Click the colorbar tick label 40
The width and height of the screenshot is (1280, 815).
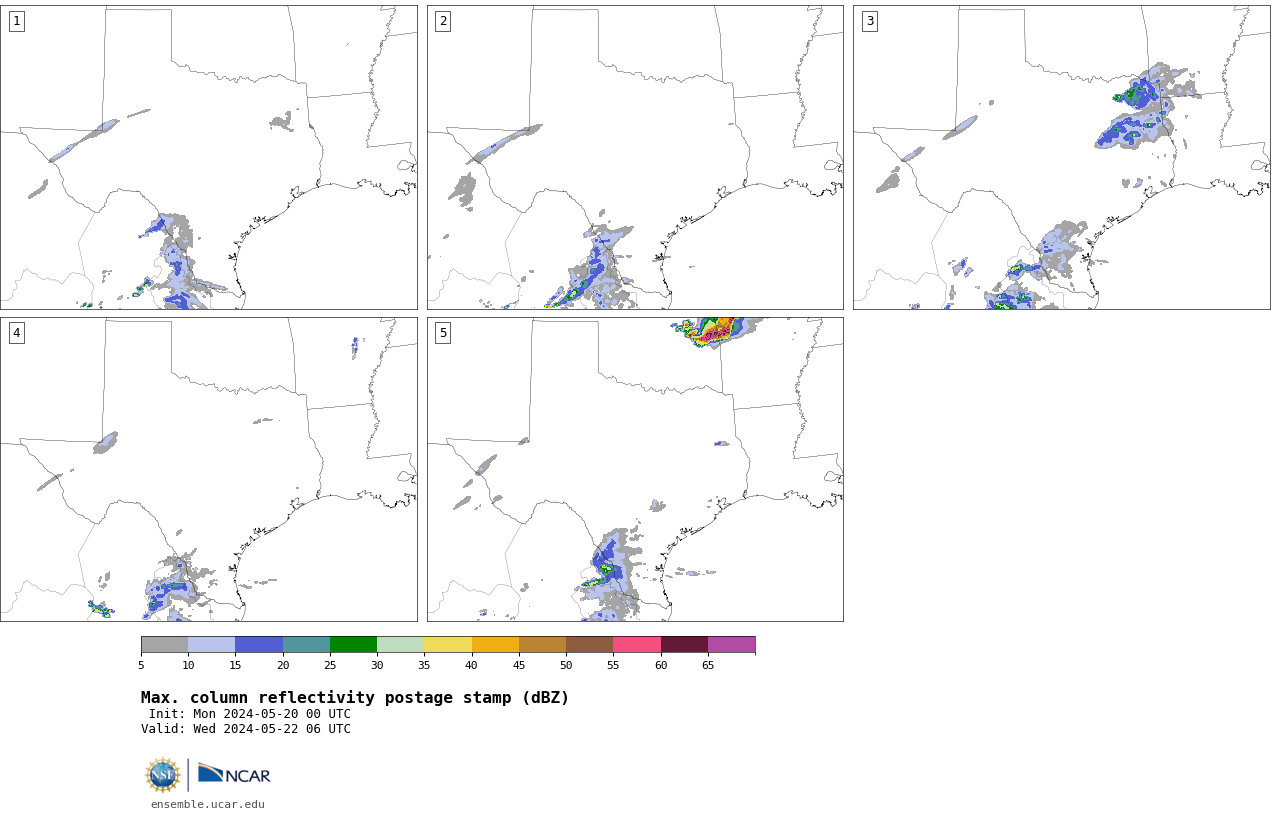tap(471, 665)
